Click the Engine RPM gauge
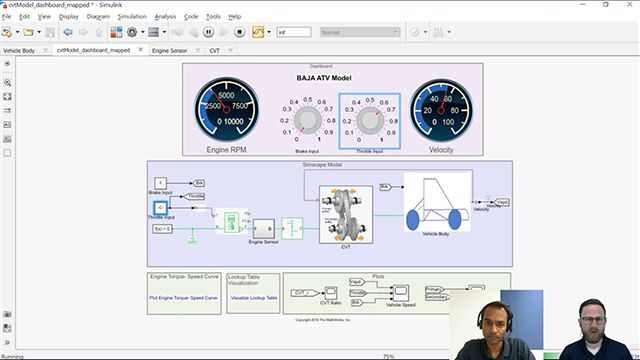This screenshot has width=640, height=360. [227, 109]
